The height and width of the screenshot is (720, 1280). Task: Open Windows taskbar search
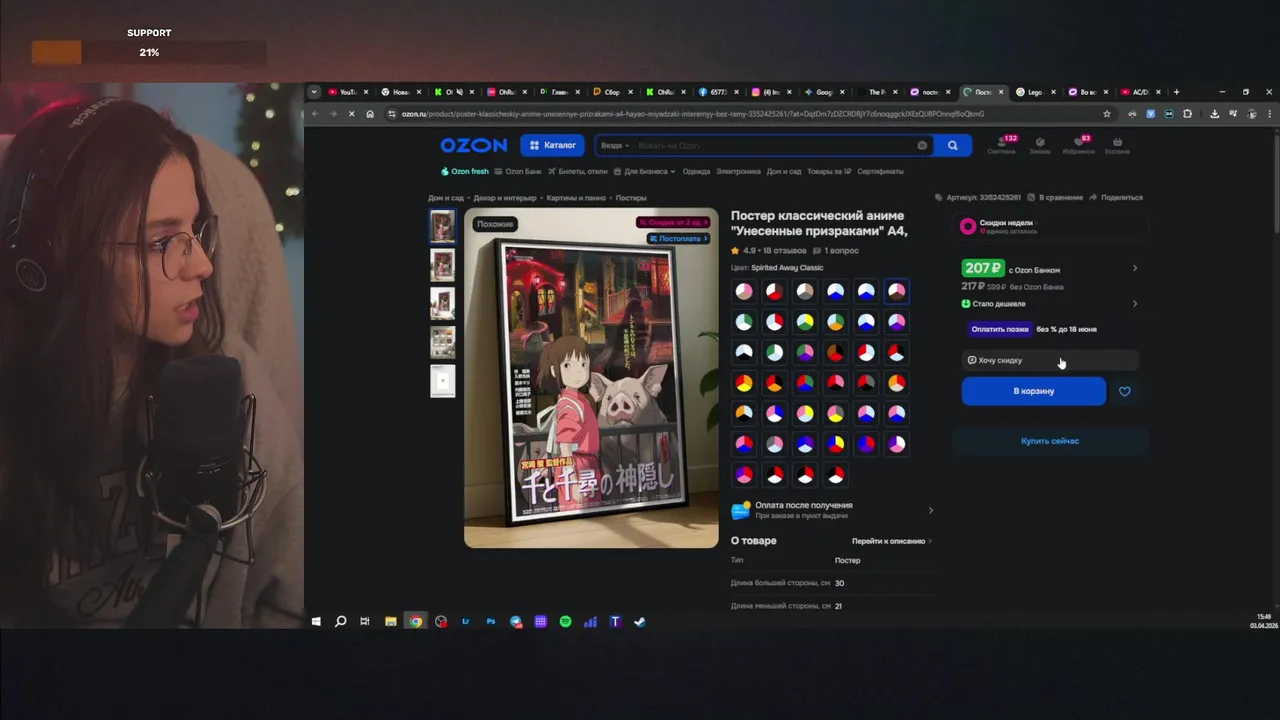(340, 621)
